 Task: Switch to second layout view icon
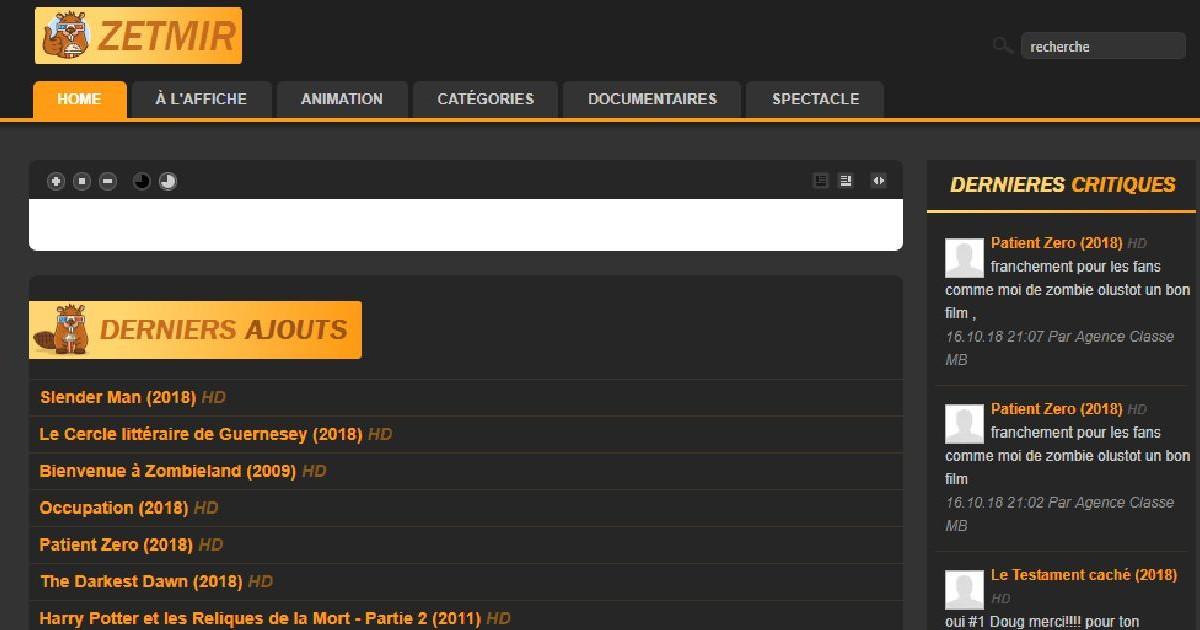846,181
